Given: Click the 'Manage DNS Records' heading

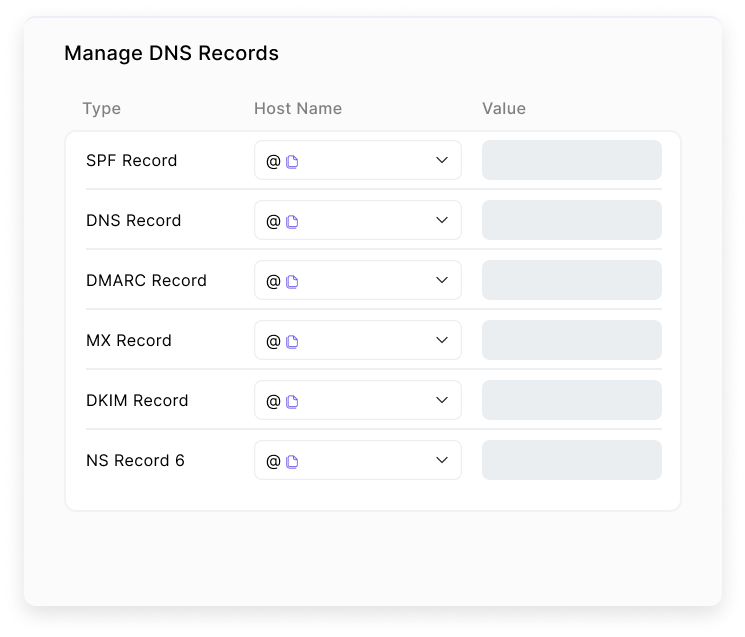Looking at the screenshot, I should 172,53.
